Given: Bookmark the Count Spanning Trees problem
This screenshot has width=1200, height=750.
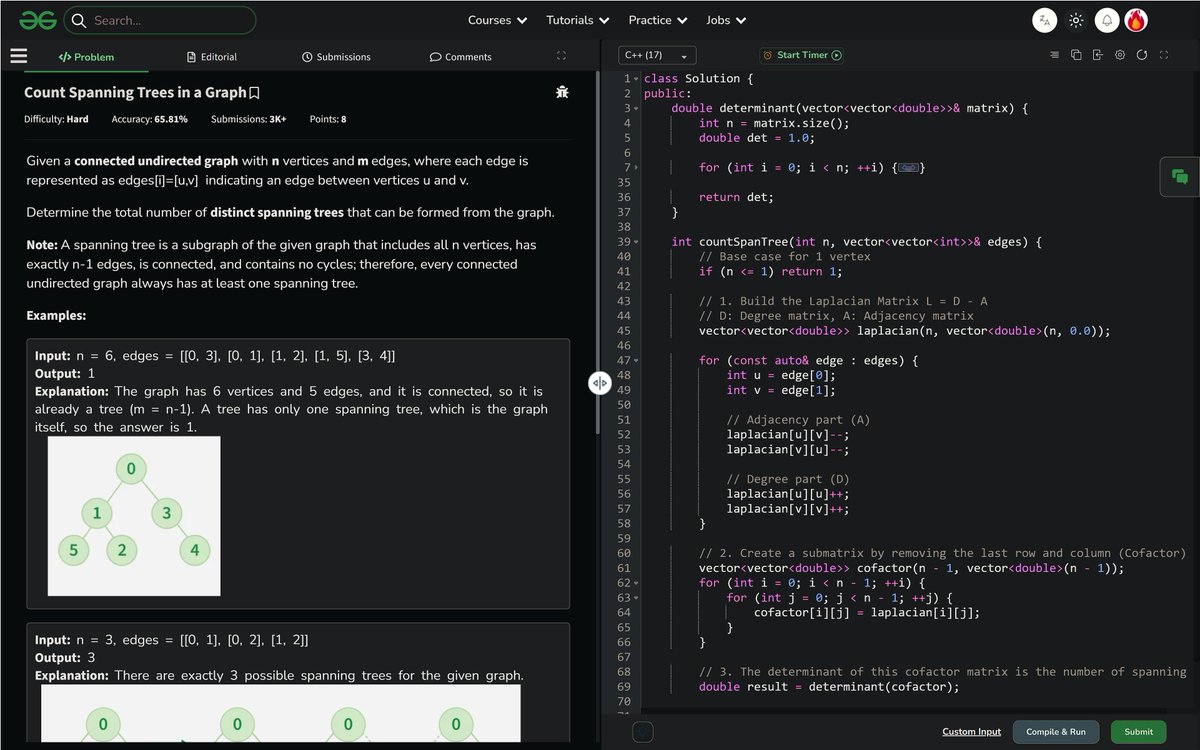Looking at the screenshot, I should tap(255, 93).
